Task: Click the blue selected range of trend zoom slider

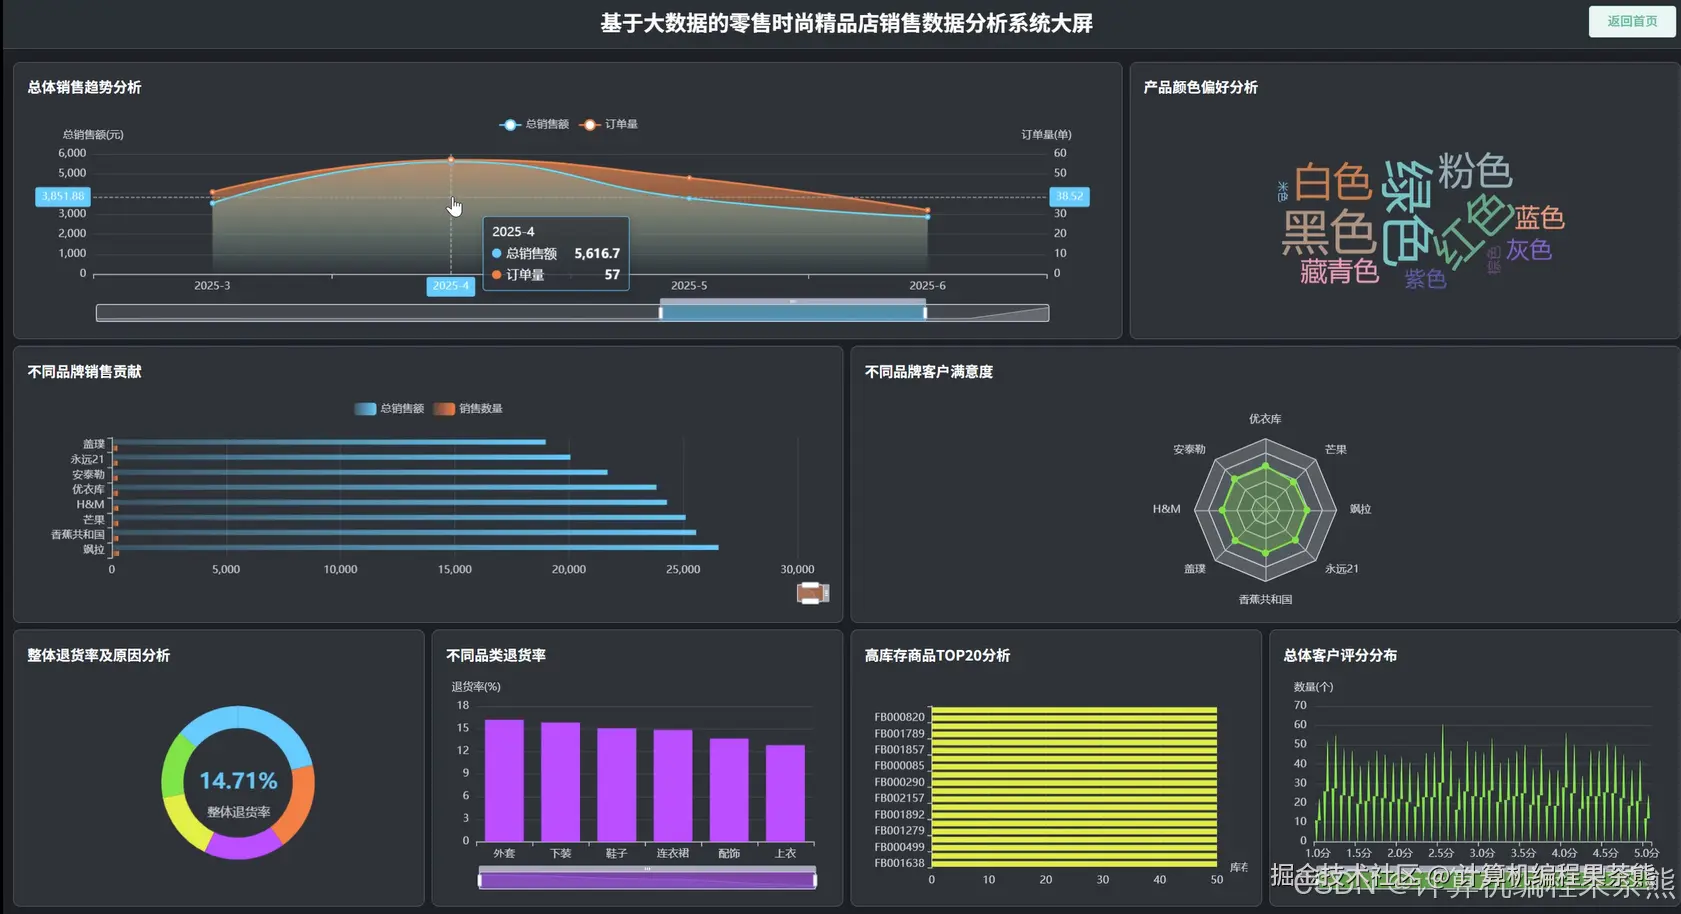Action: [x=792, y=313]
